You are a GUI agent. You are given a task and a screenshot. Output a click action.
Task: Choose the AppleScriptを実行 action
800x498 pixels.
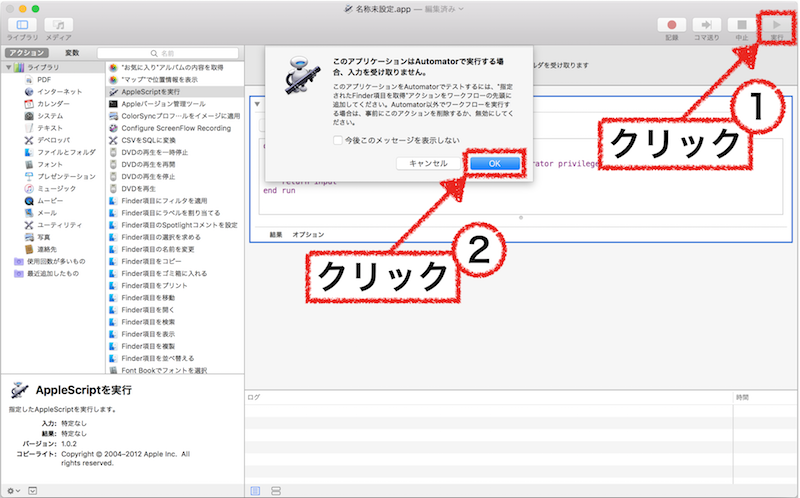tap(174, 92)
